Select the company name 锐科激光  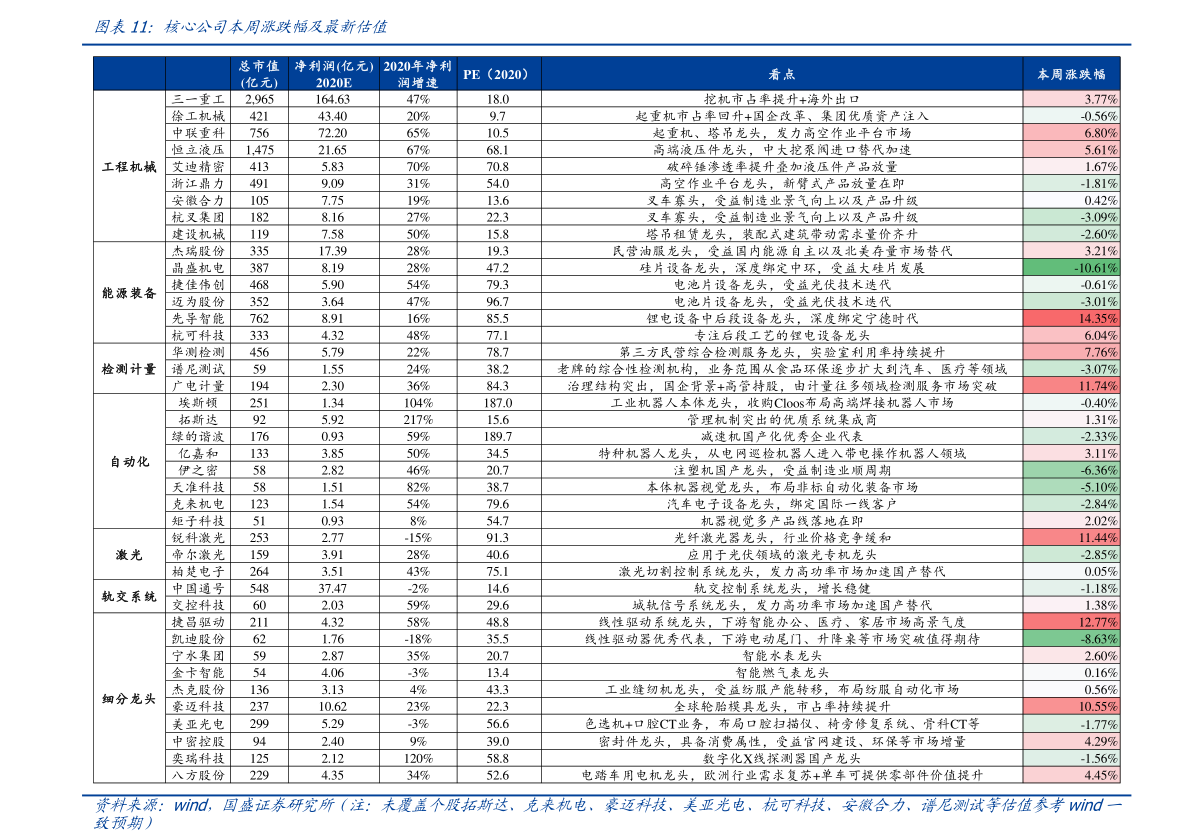(x=197, y=538)
